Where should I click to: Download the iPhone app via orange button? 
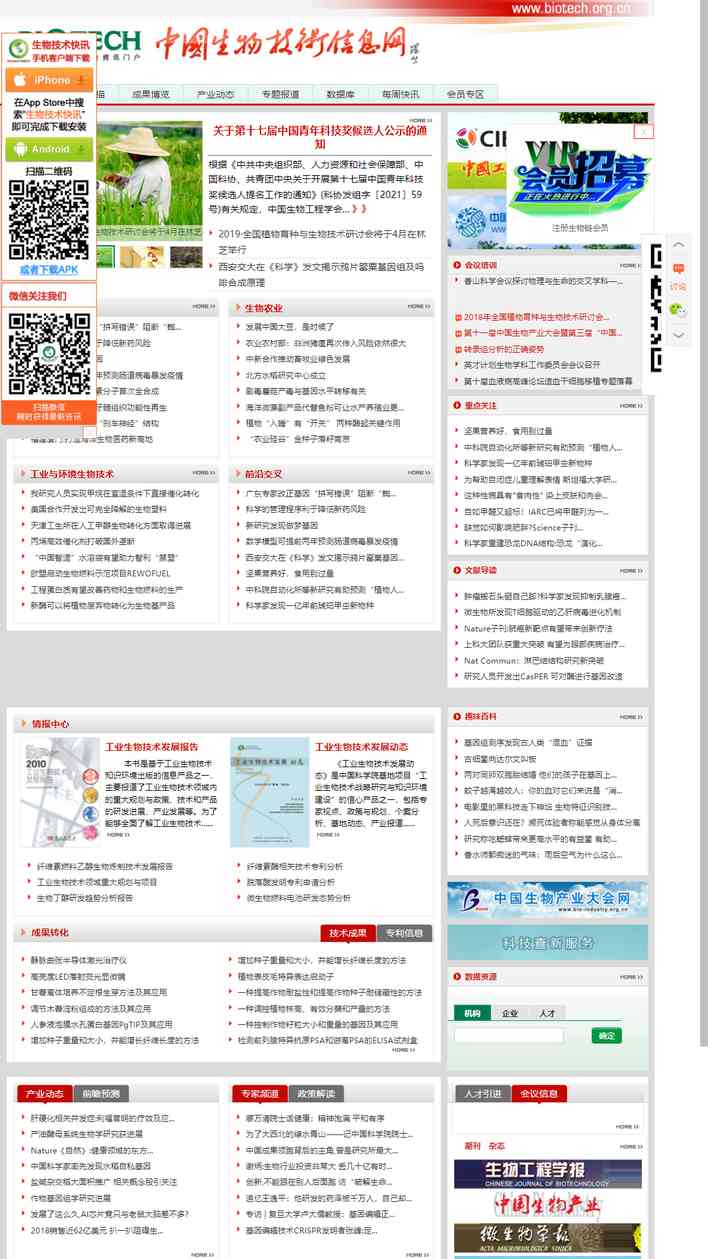[x=48, y=79]
